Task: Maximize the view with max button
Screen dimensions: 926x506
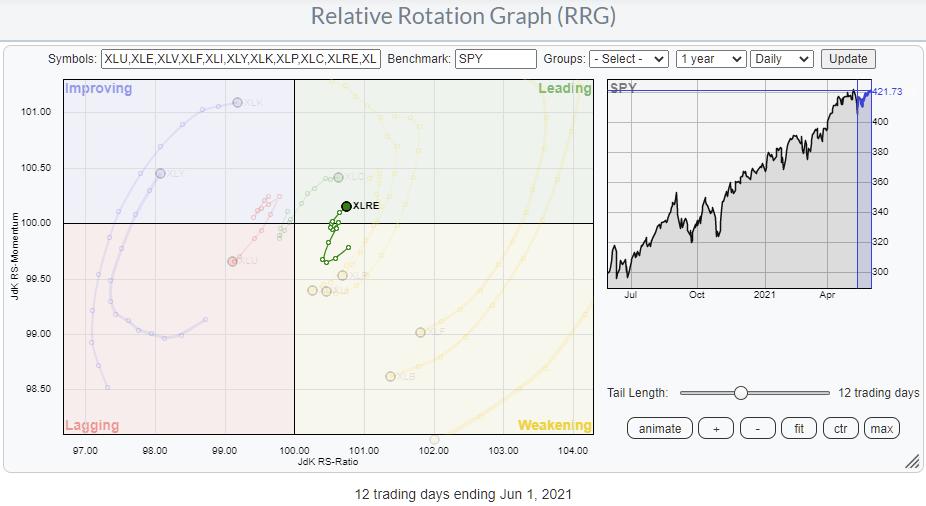Action: click(882, 428)
